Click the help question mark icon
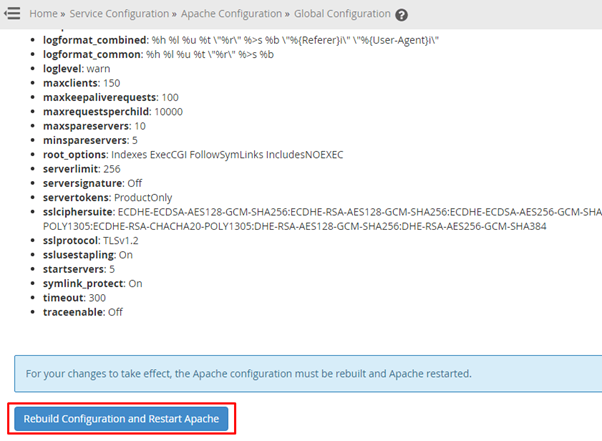602x441 pixels. [x=402, y=15]
